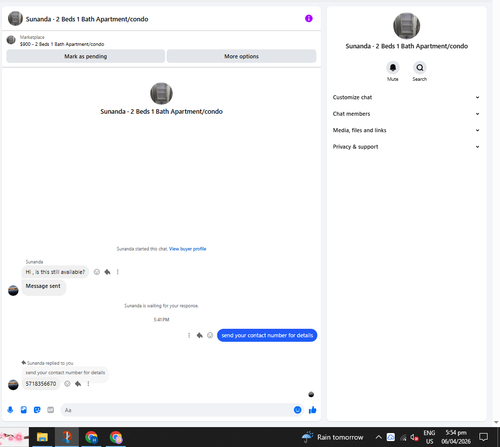The image size is (500, 447).
Task: Open the first Chrome icon in taskbar
Action: 91,437
